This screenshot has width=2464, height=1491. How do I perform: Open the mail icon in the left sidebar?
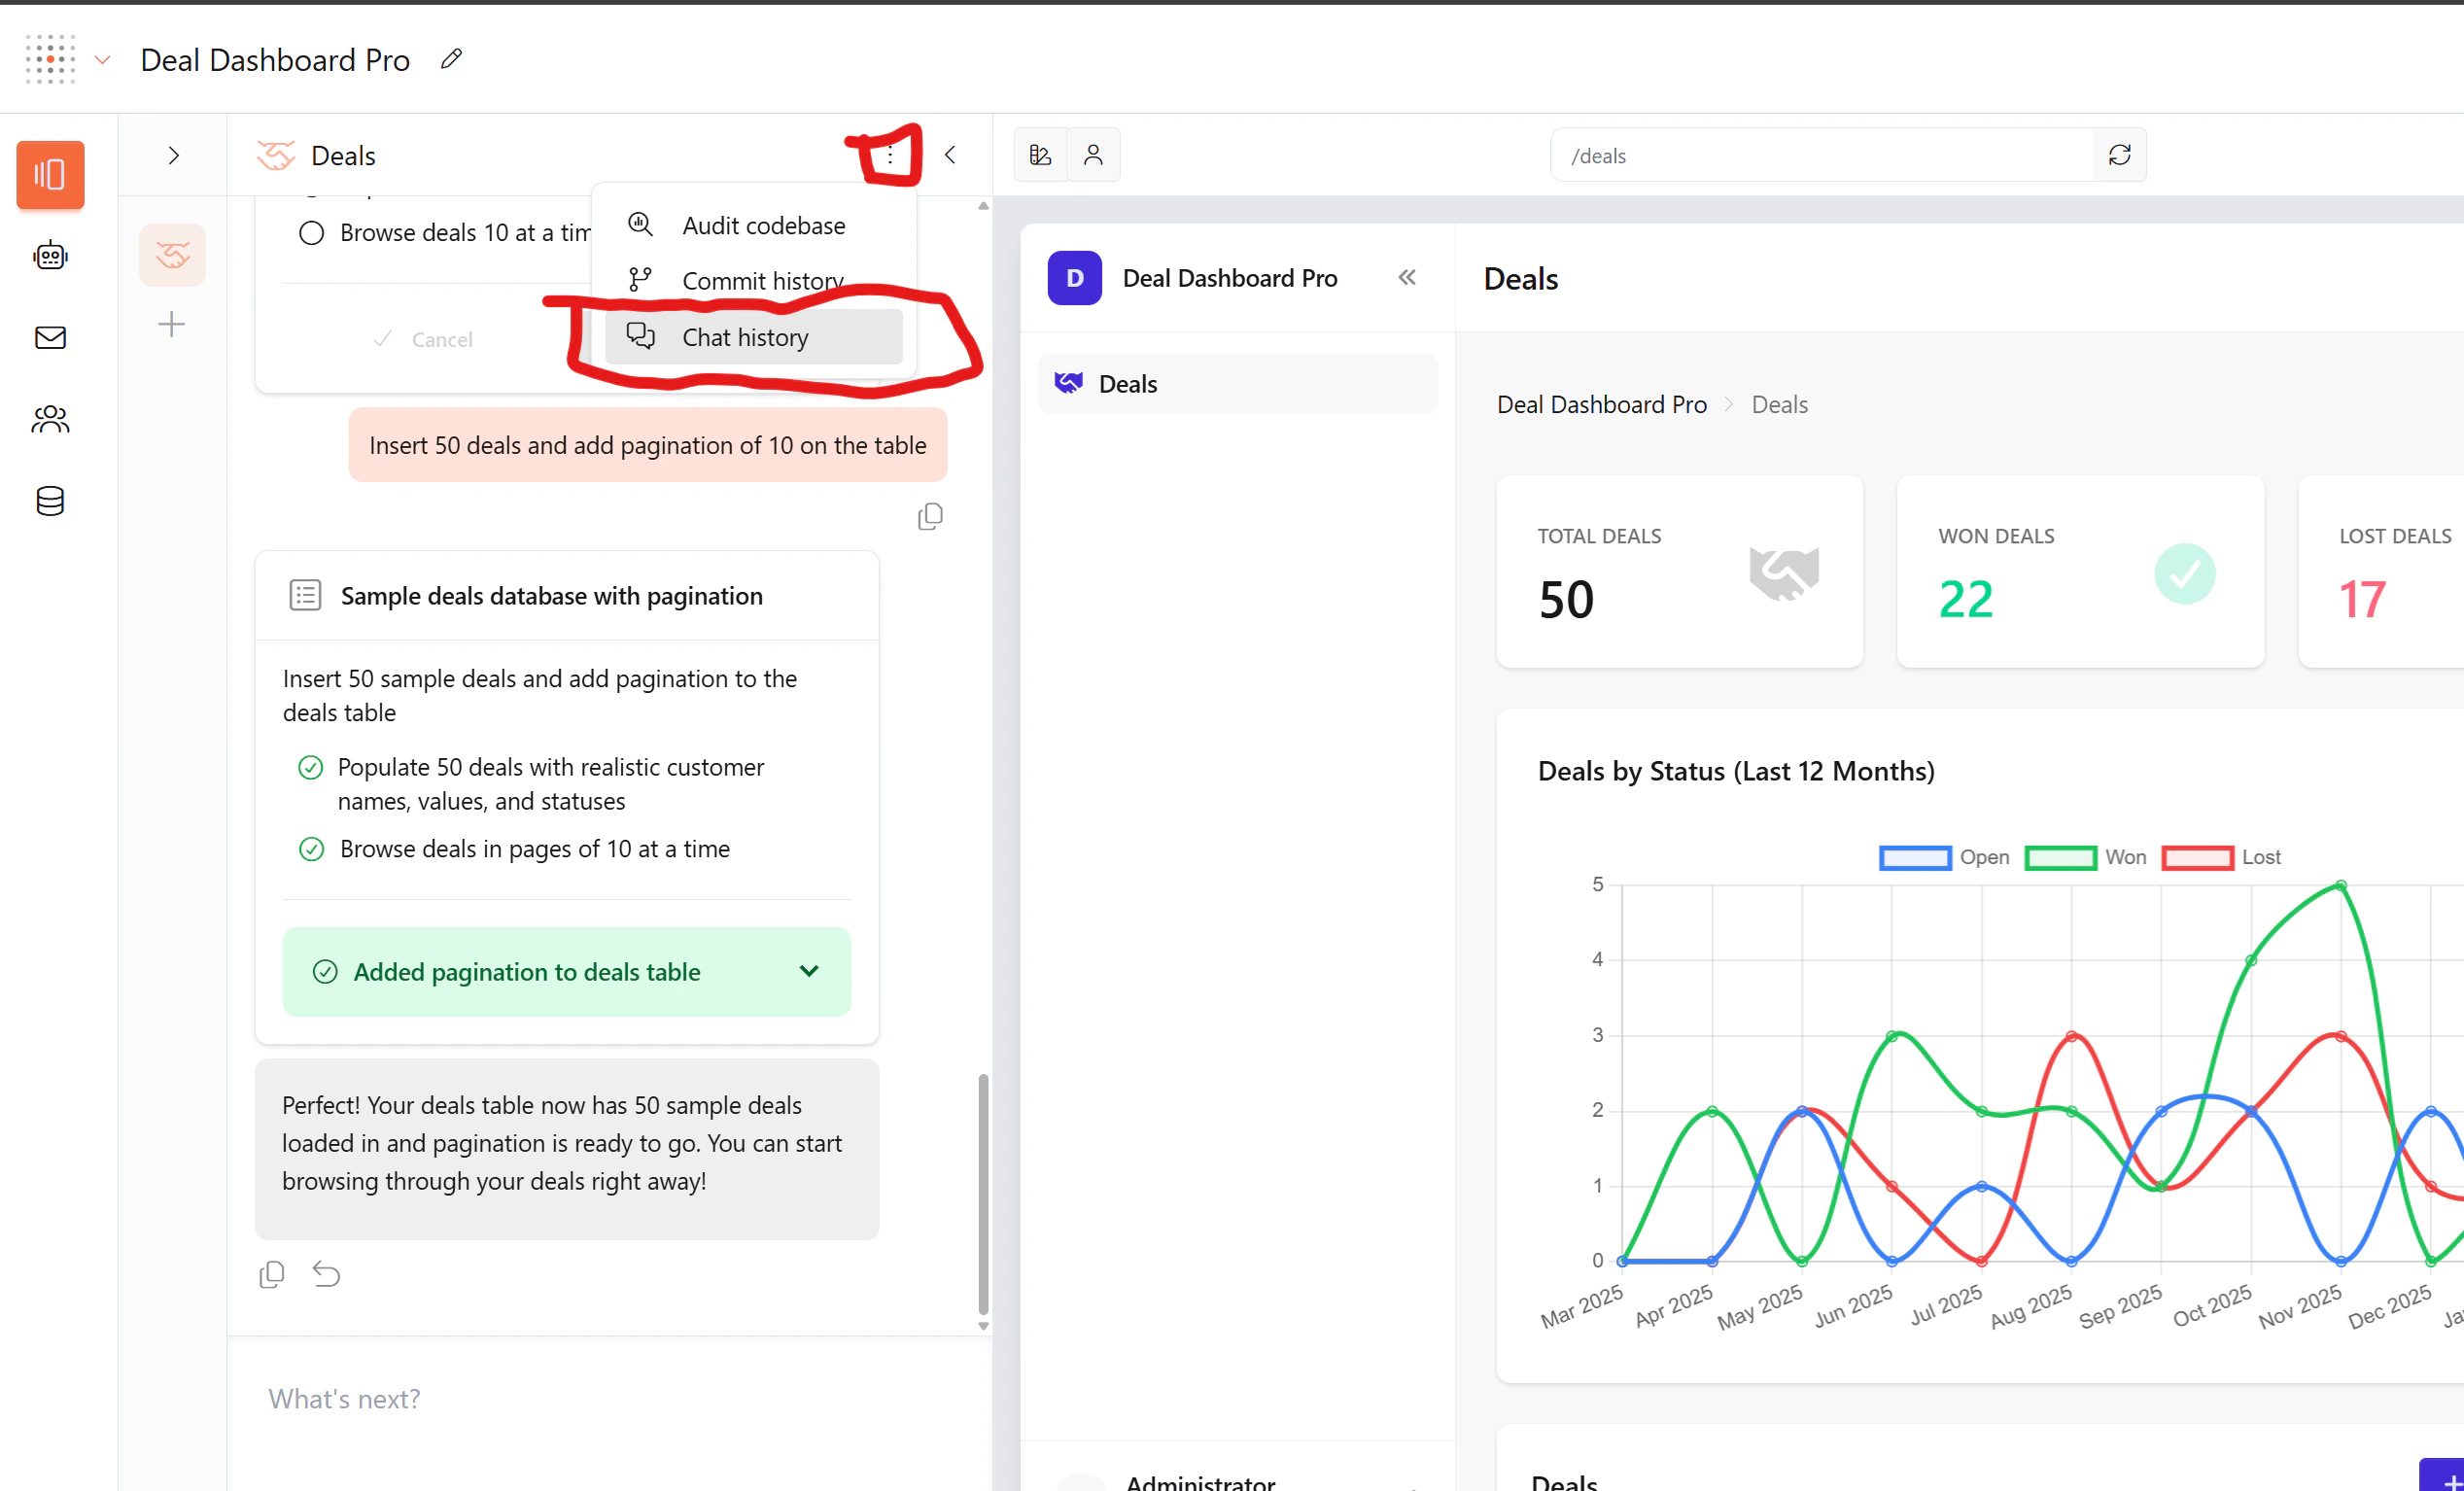point(49,337)
